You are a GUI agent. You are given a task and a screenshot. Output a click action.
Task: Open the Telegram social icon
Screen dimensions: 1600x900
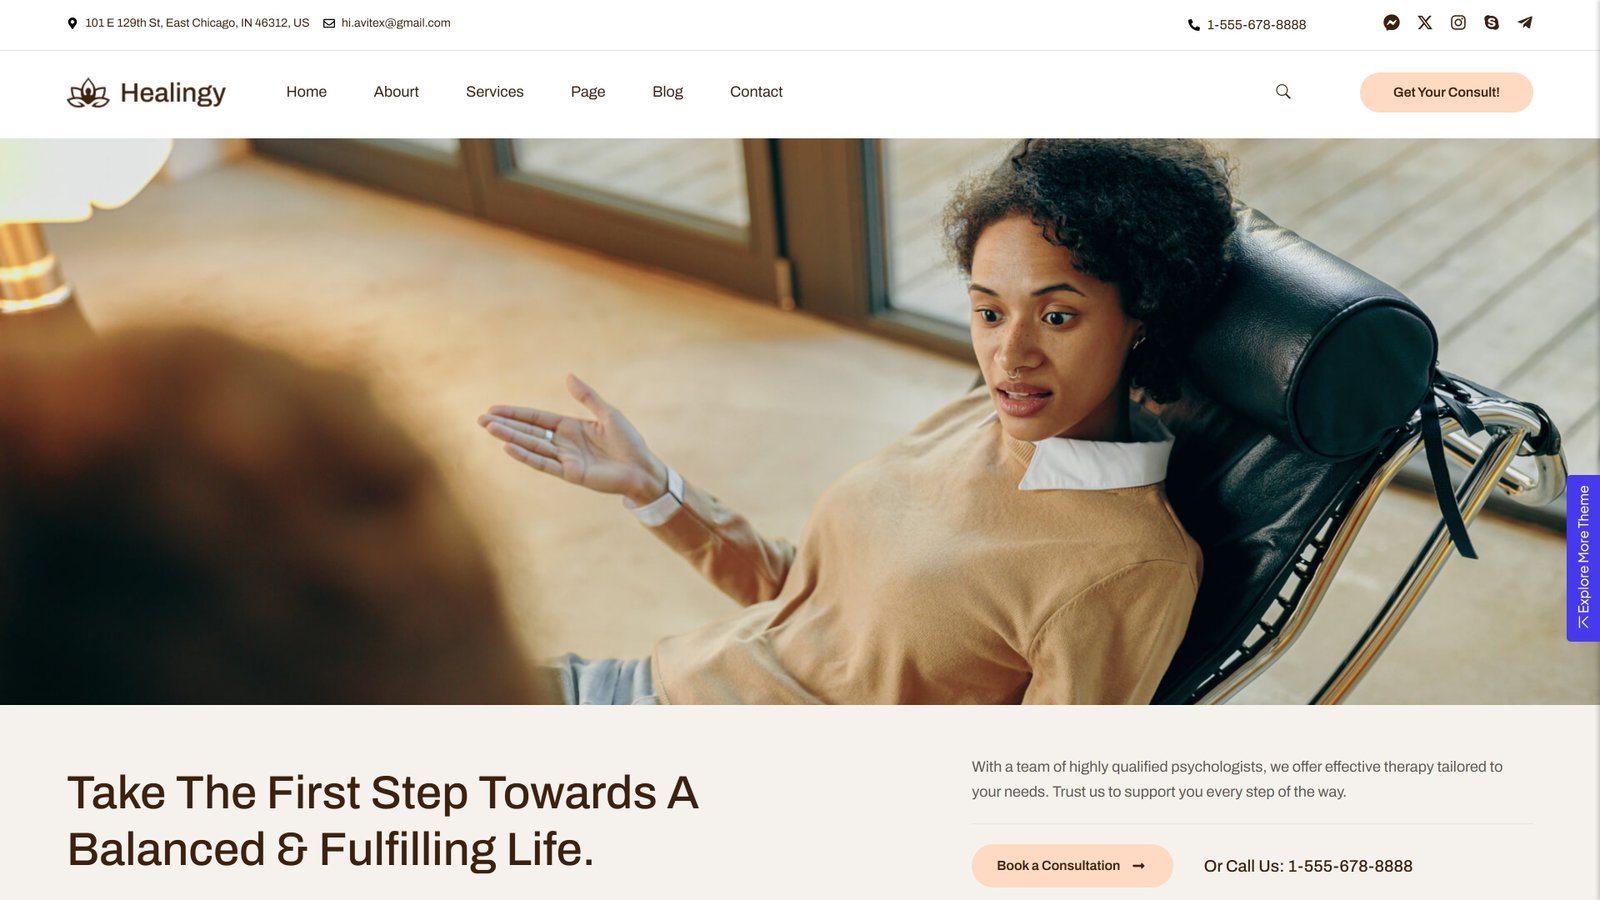click(x=1525, y=22)
